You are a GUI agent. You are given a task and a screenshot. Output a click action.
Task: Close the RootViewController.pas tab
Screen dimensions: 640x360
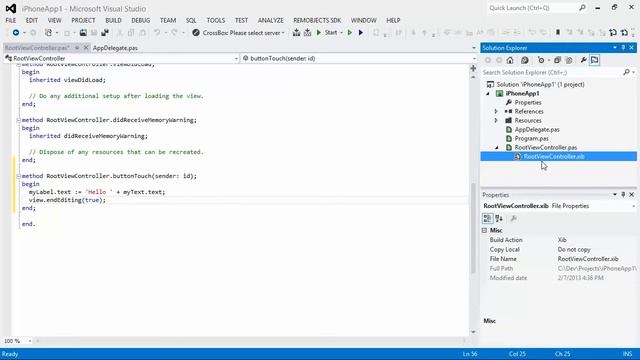[86, 48]
